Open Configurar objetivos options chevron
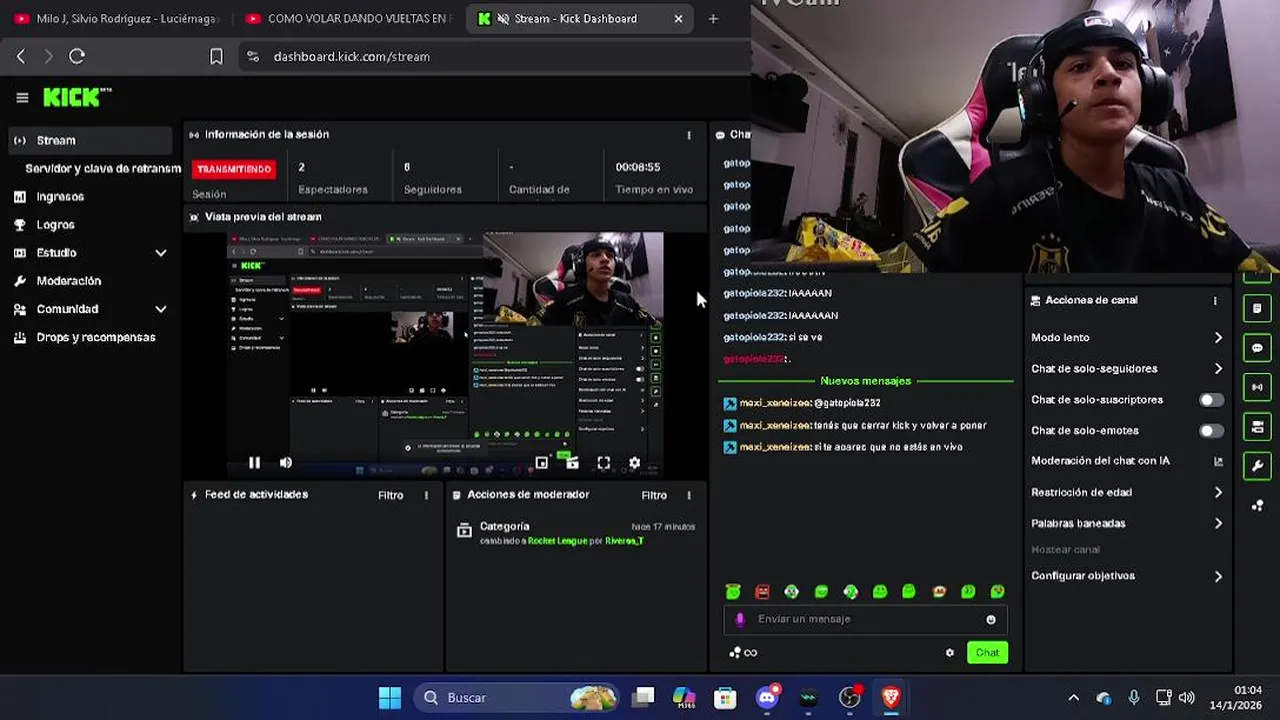This screenshot has height=720, width=1280. pos(1218,576)
